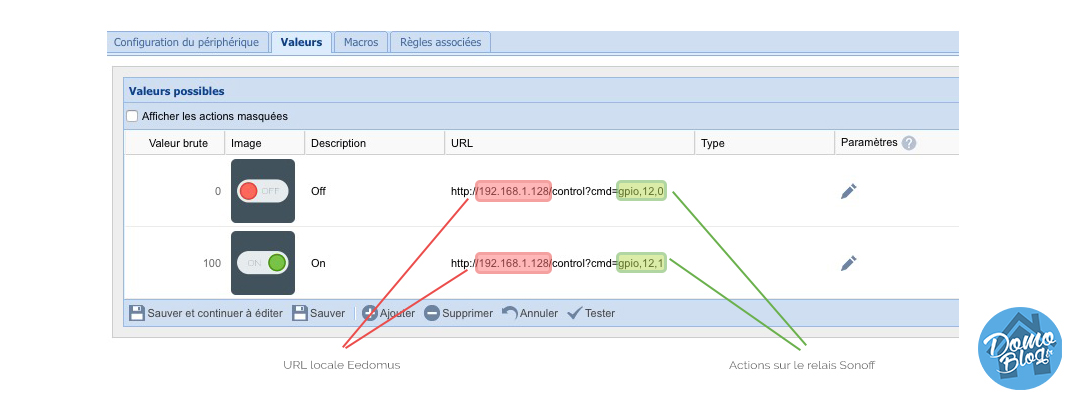Viewport: 1072px width, 402px height.
Task: Sort by Valeur brute column header
Action: tap(176, 143)
